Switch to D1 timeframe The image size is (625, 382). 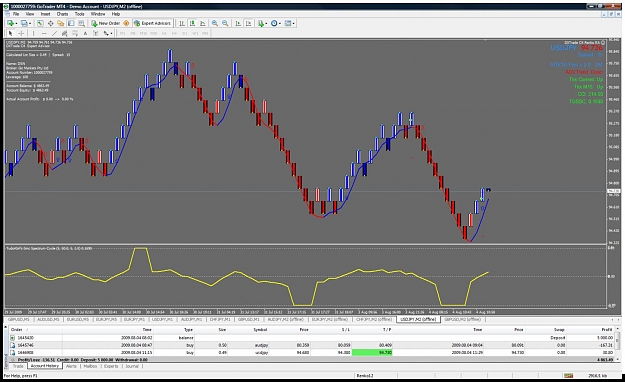(x=185, y=33)
